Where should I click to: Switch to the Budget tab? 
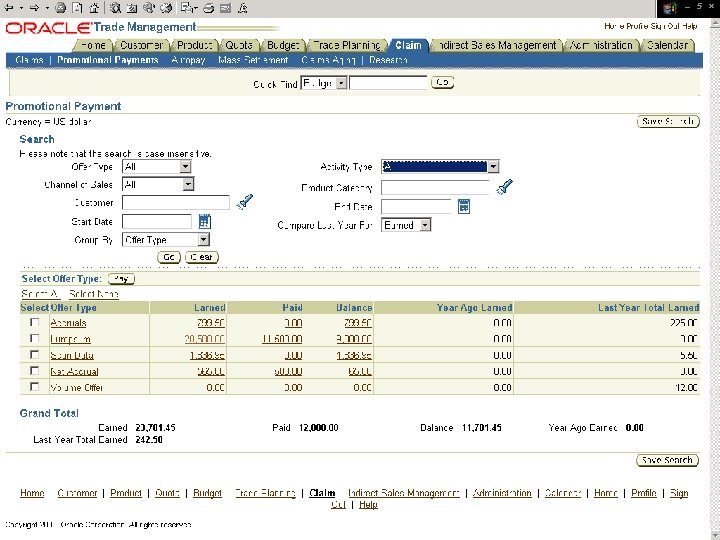[x=283, y=45]
